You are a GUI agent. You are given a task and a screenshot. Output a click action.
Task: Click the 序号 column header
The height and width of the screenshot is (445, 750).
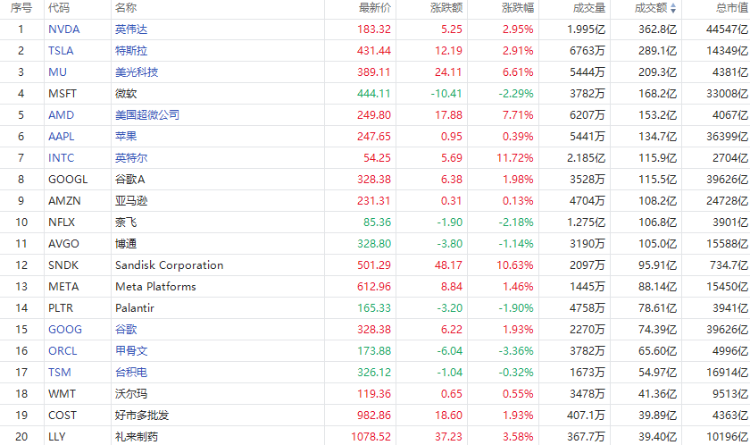tap(21, 8)
